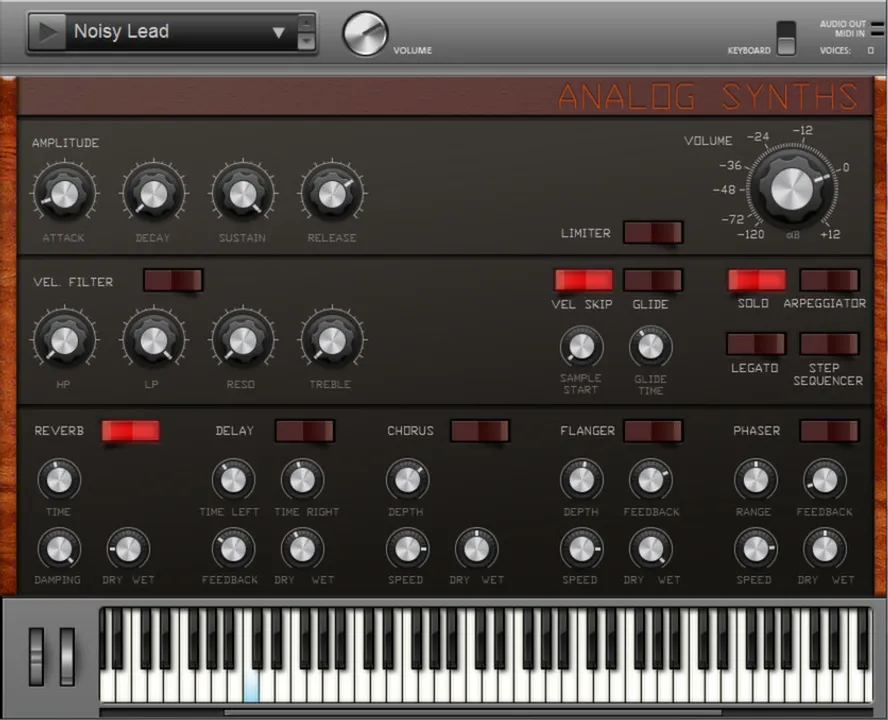
Task: Click the Chorus Depth knob
Action: click(407, 480)
